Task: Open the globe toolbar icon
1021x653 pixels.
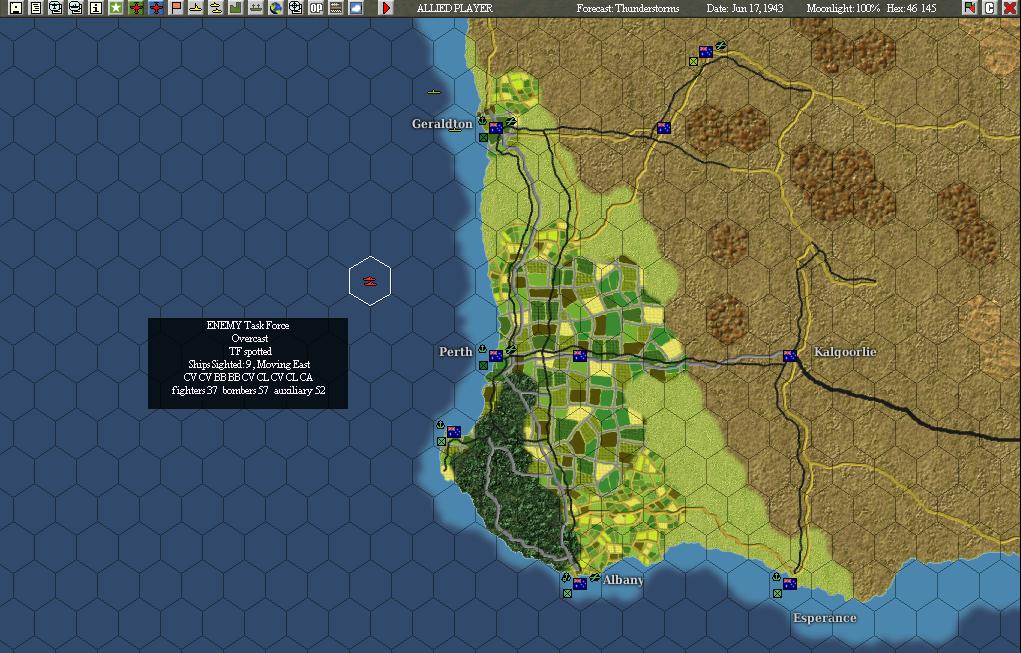Action: (275, 8)
